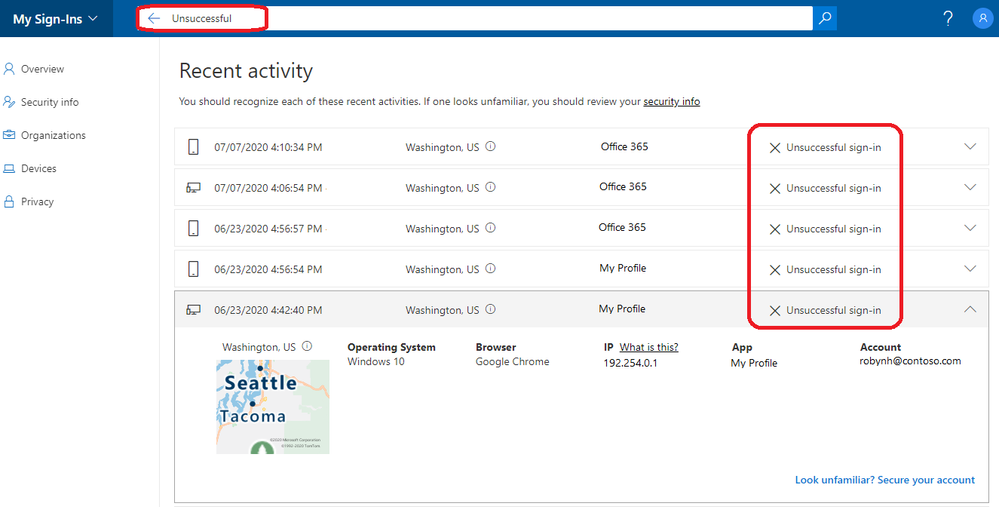The height and width of the screenshot is (507, 999).
Task: Click the back arrow in search box
Action: click(154, 18)
